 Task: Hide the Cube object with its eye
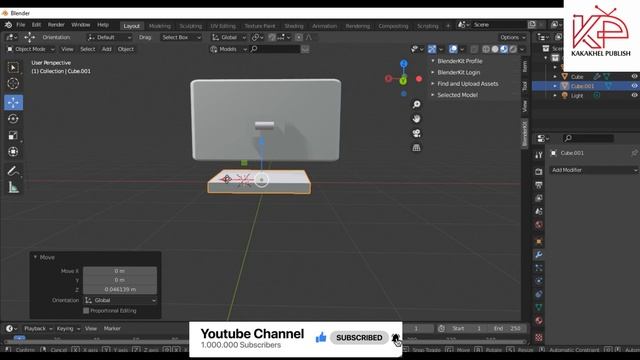coord(634,76)
